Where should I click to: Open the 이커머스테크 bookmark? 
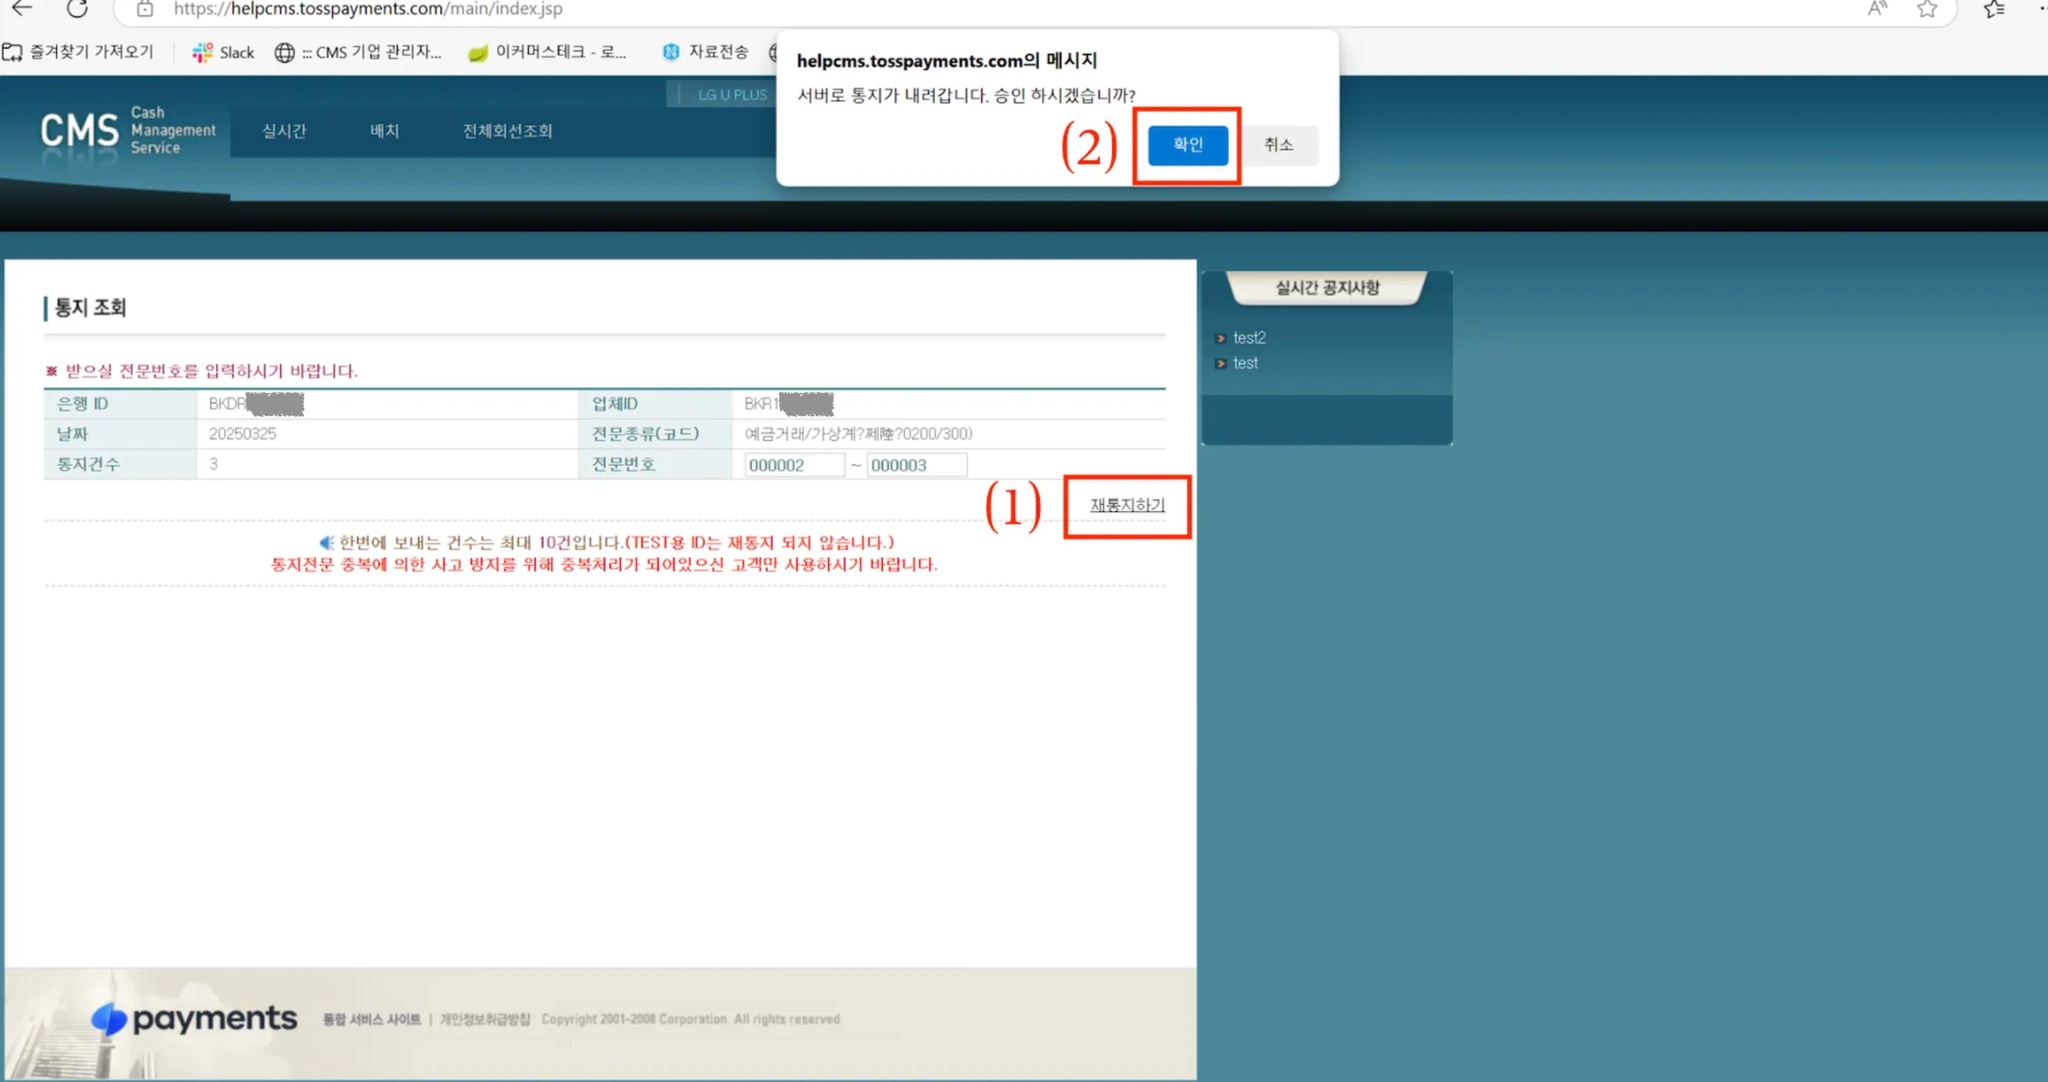point(547,52)
